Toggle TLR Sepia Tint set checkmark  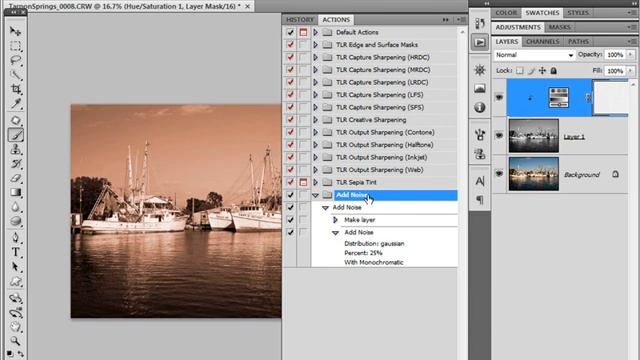[x=290, y=182]
